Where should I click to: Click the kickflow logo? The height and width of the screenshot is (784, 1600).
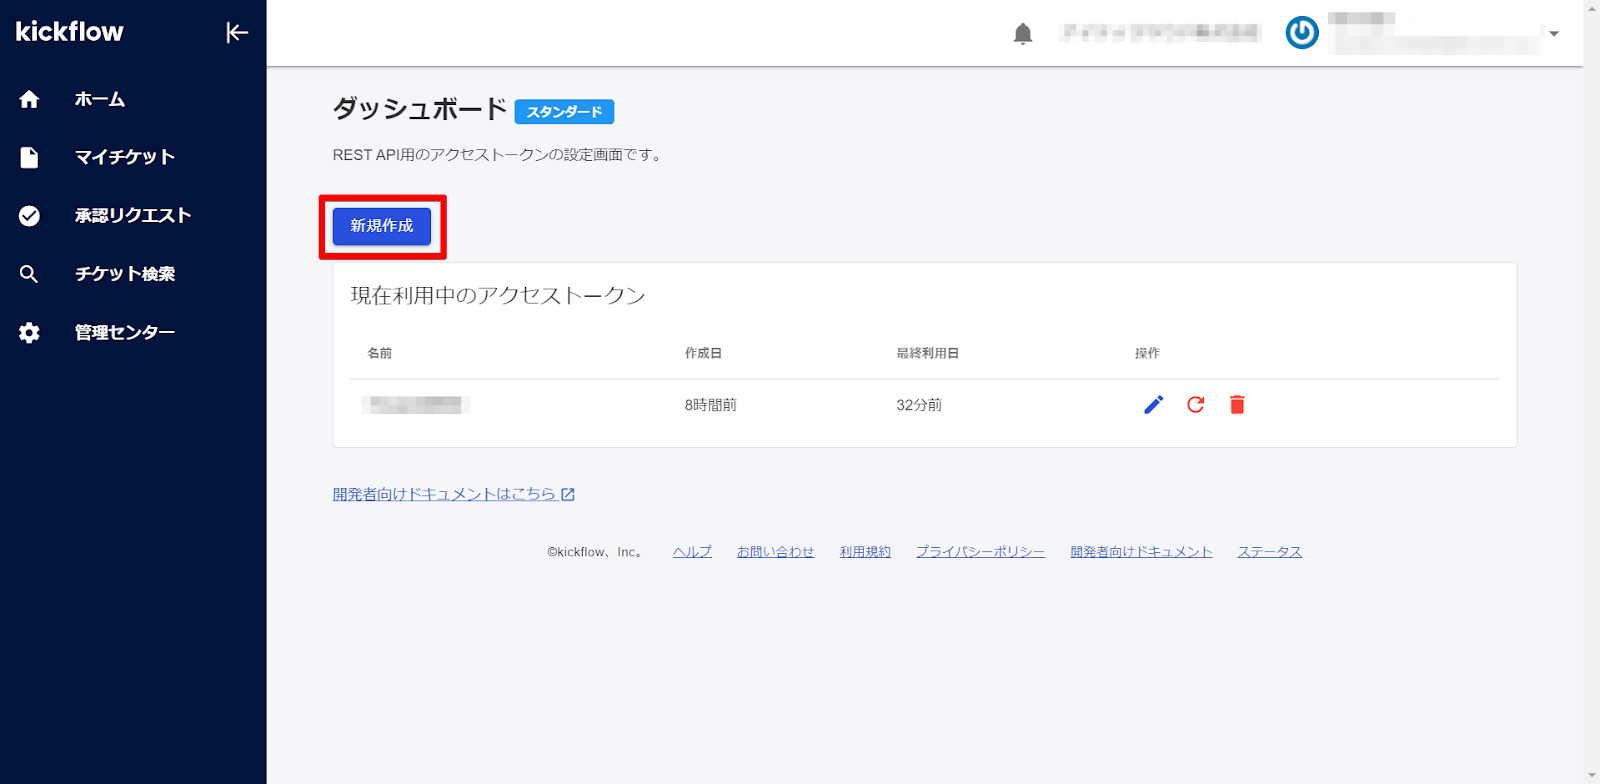[70, 32]
